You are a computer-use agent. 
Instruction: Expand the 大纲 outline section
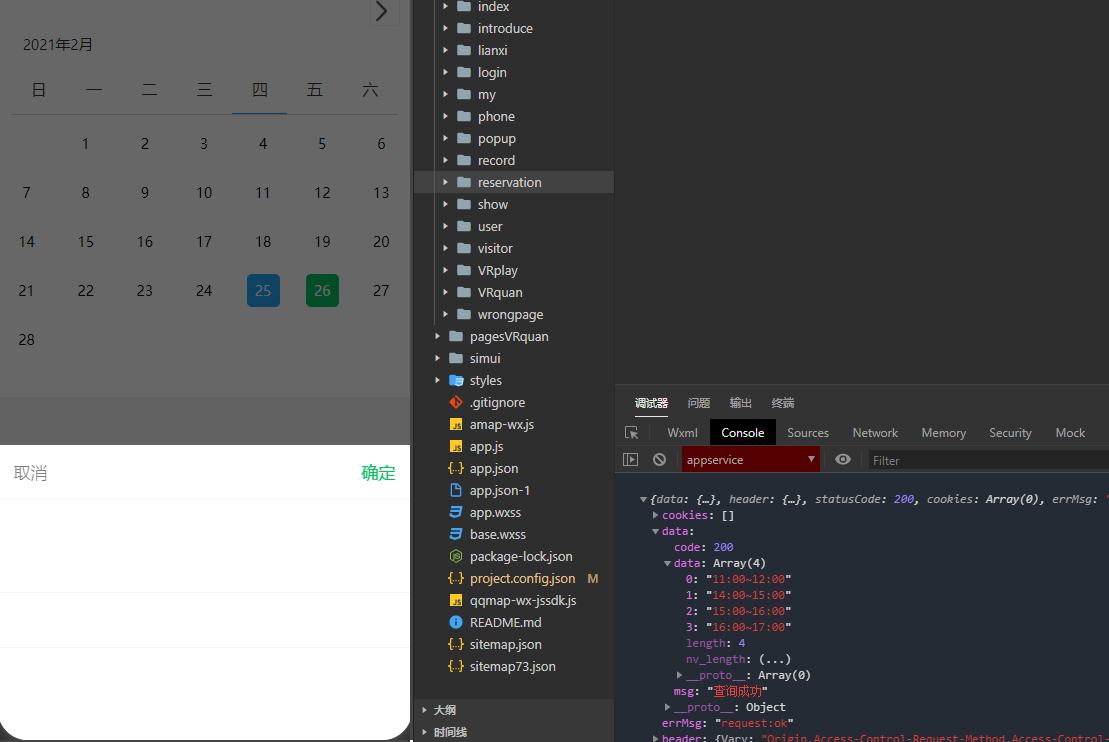pos(424,709)
